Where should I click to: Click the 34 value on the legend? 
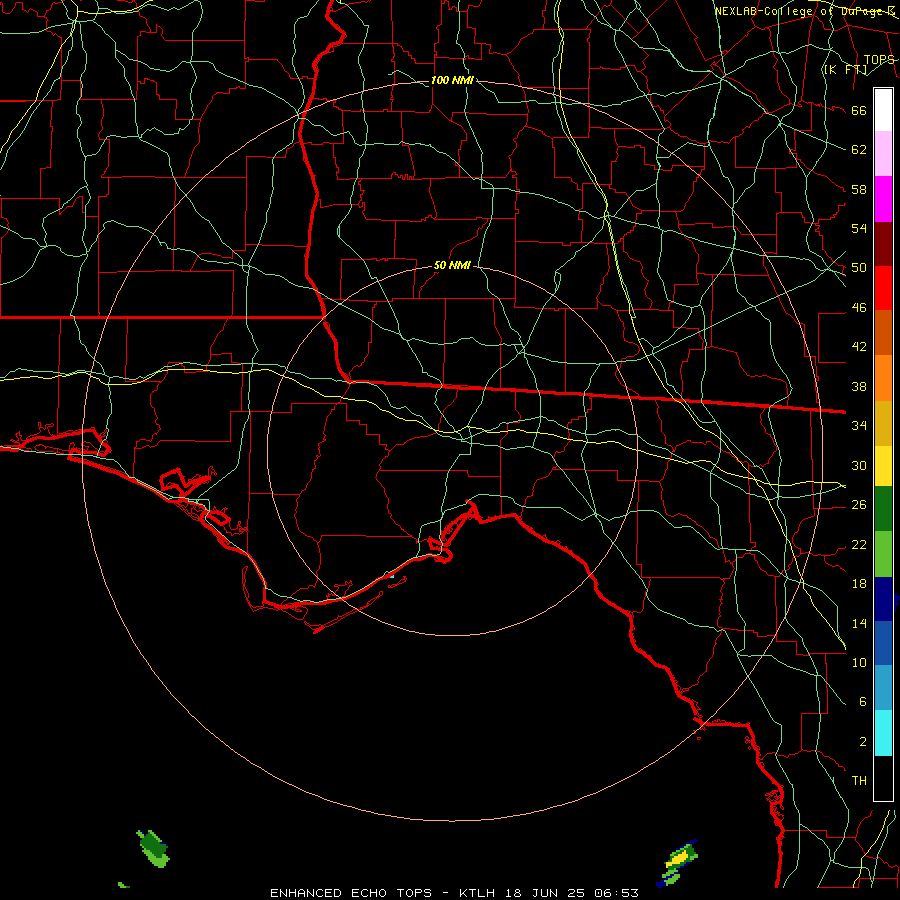859,426
